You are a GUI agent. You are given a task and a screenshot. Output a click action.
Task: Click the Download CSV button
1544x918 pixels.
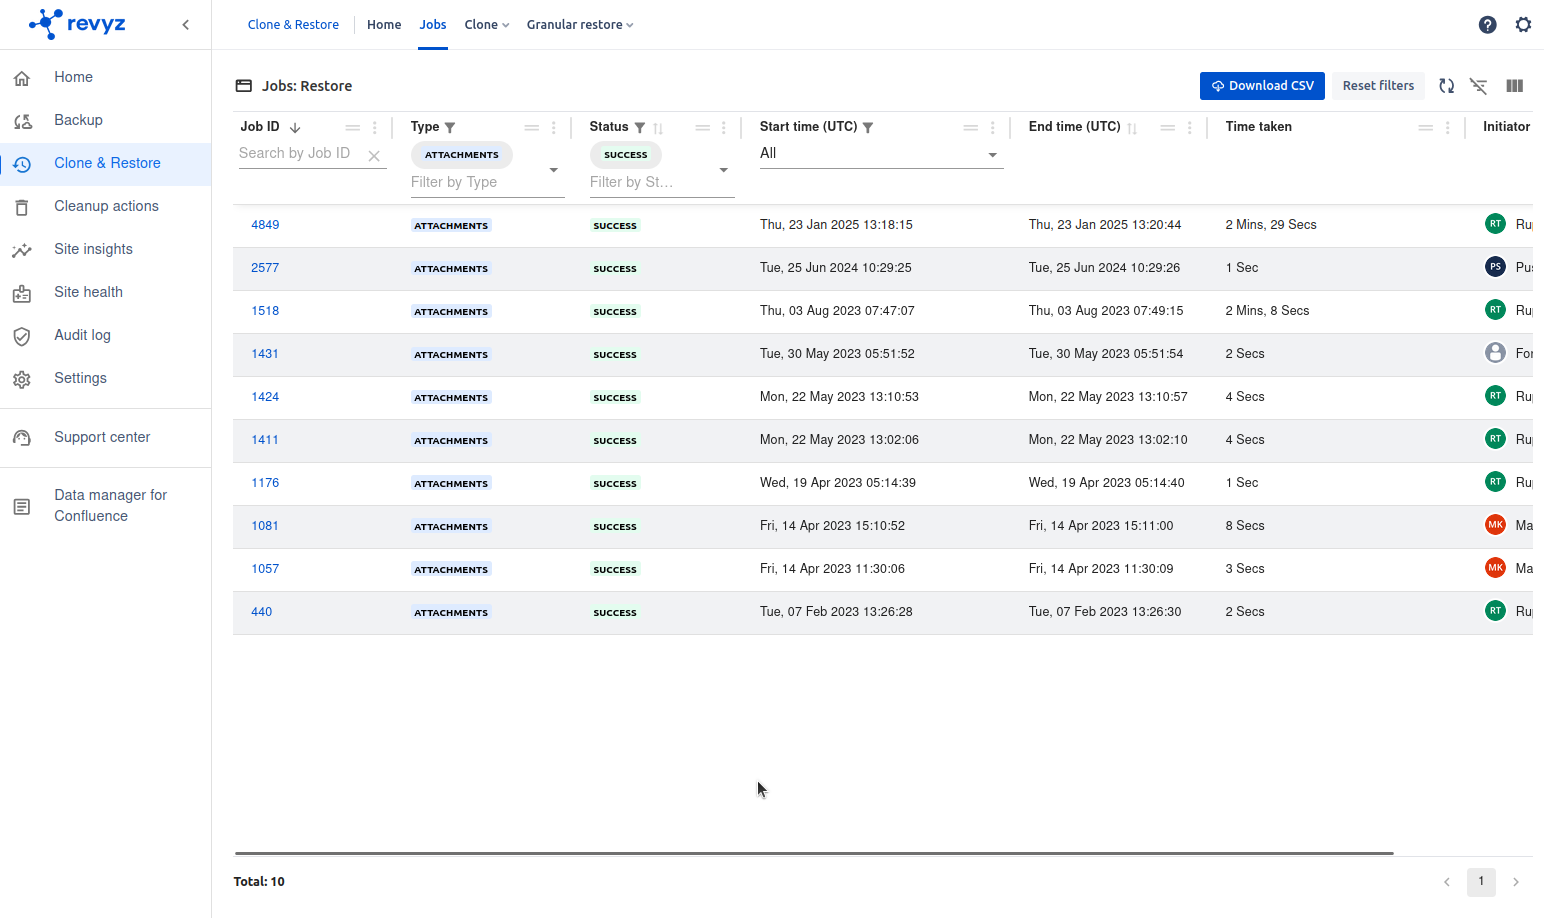(x=1262, y=86)
